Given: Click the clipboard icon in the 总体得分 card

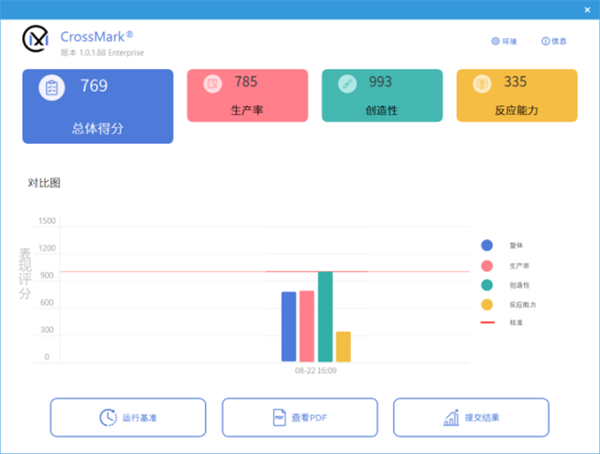Looking at the screenshot, I should tap(52, 88).
